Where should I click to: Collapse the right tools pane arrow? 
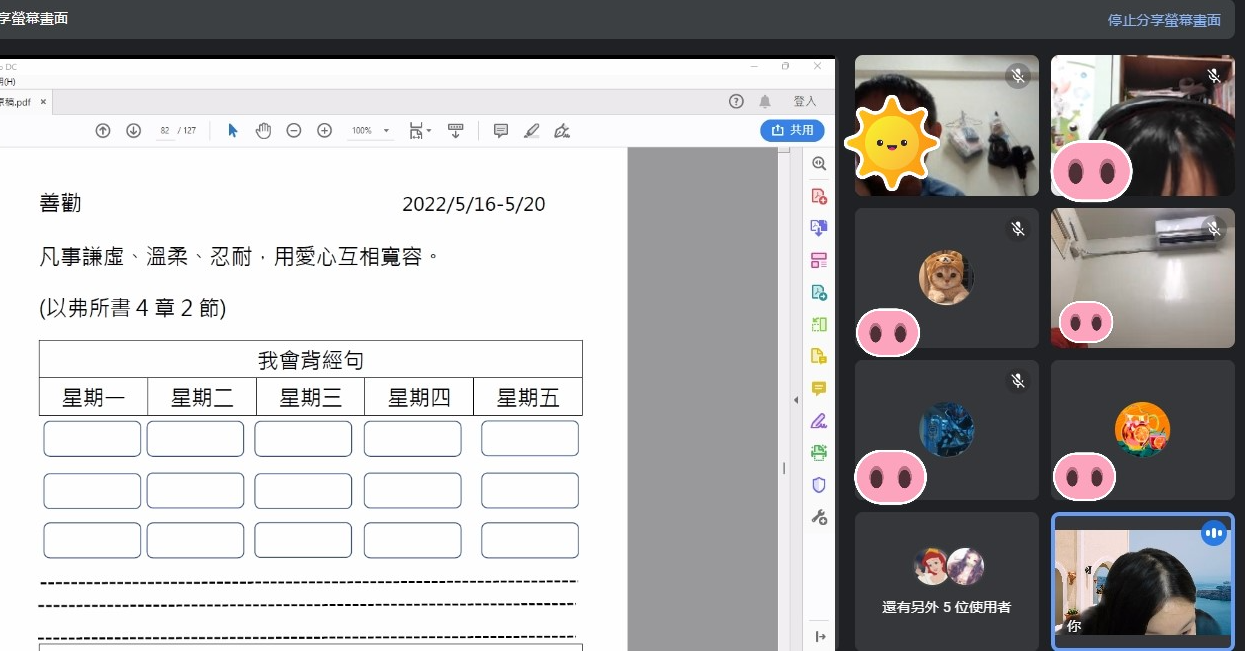click(x=797, y=400)
